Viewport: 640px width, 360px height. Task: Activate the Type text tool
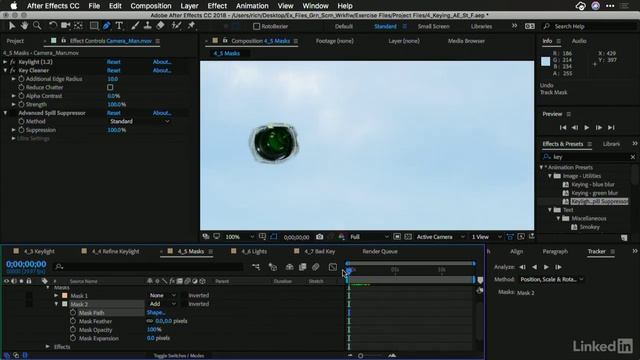[119, 26]
